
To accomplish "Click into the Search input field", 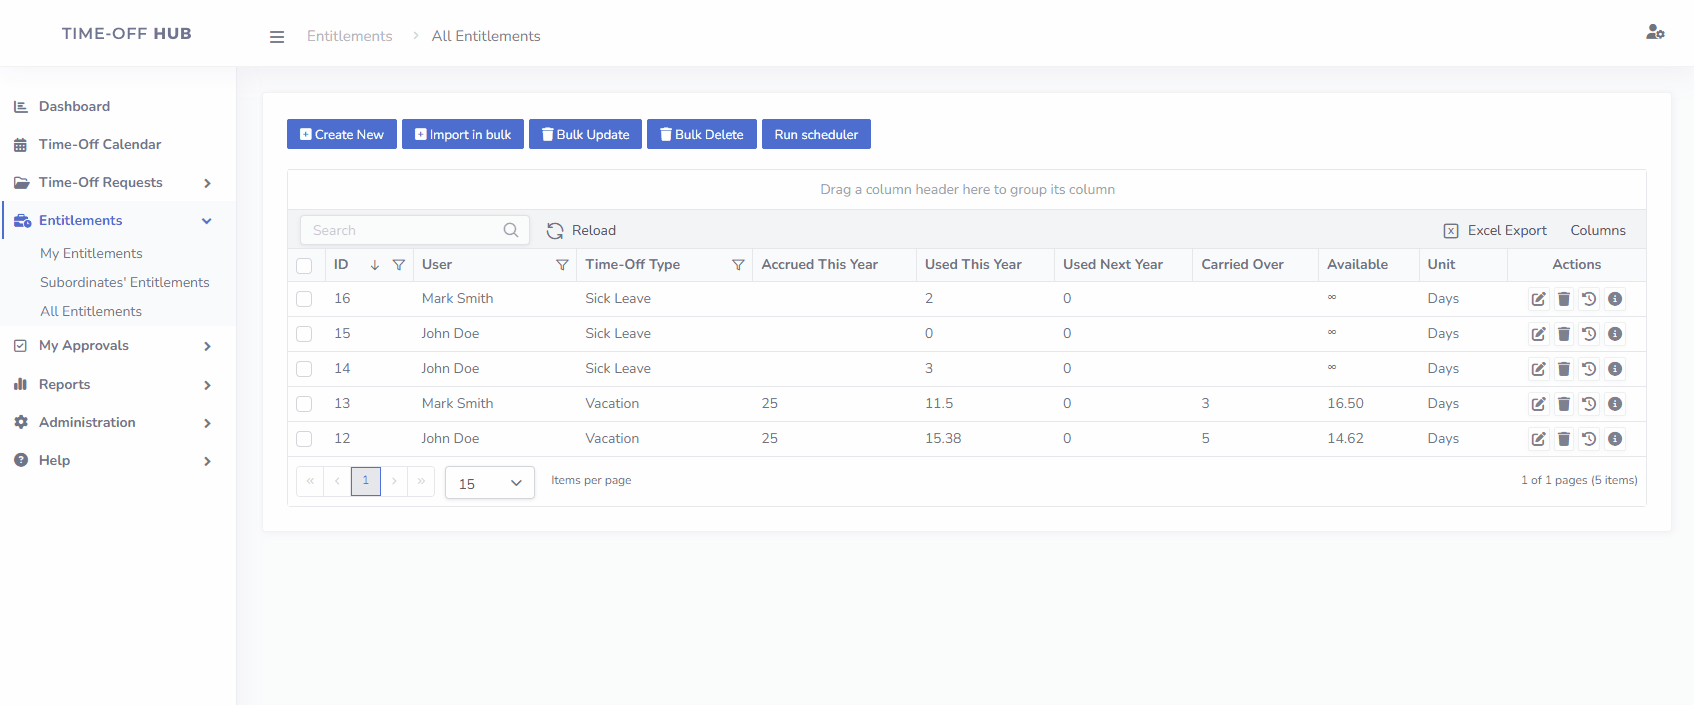I will click(x=405, y=231).
